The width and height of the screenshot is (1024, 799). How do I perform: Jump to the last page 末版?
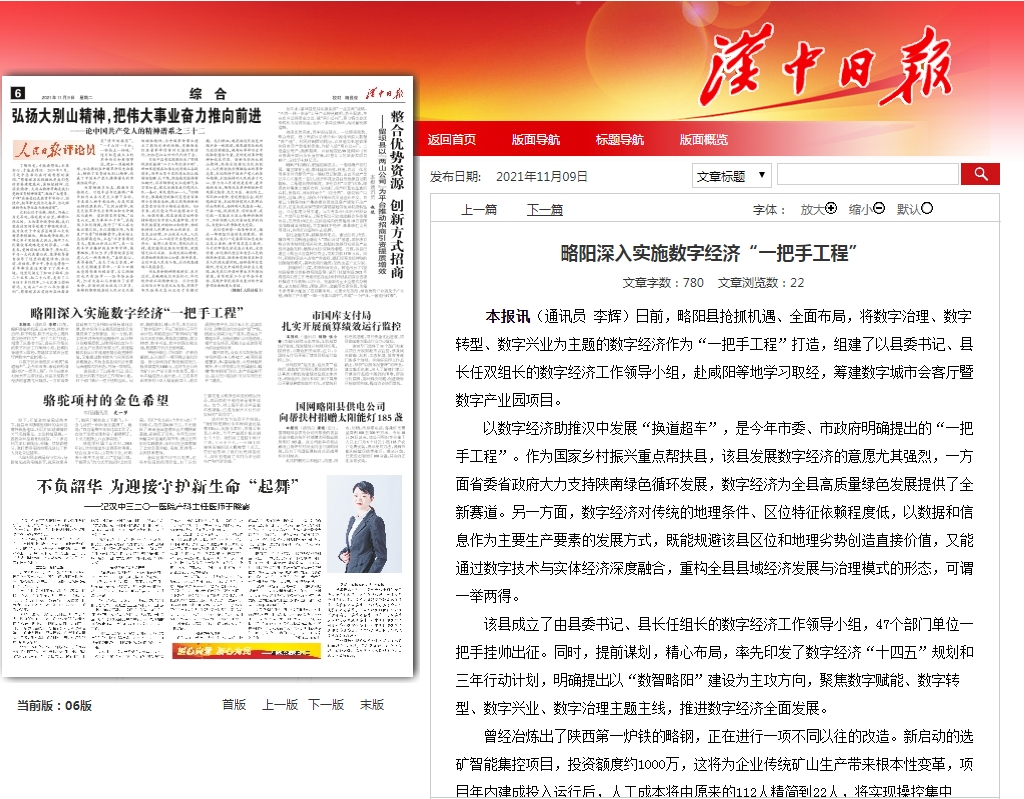point(372,705)
